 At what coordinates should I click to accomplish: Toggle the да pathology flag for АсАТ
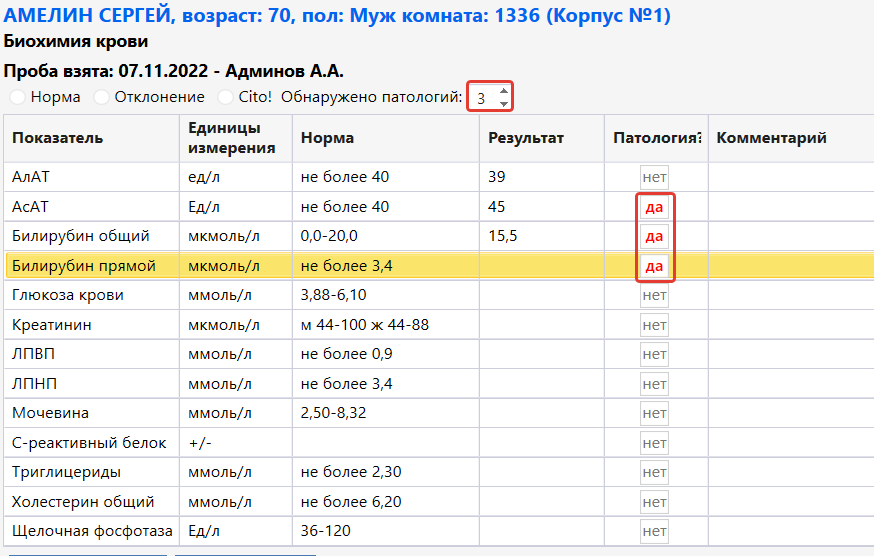[x=654, y=207]
